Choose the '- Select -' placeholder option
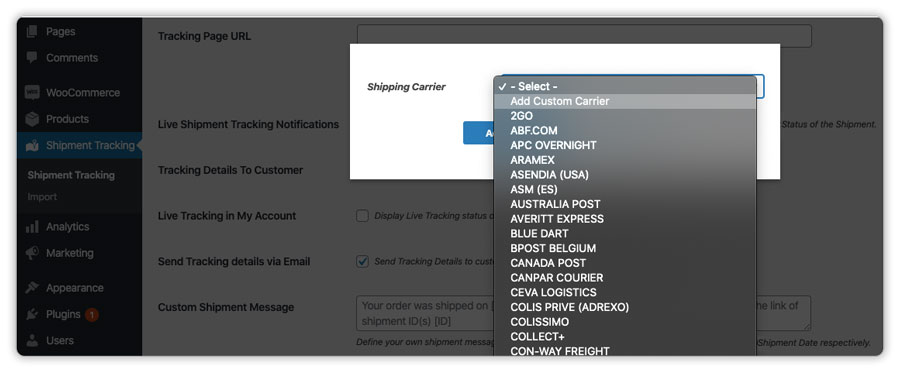This screenshot has width=900, height=371. 624,86
